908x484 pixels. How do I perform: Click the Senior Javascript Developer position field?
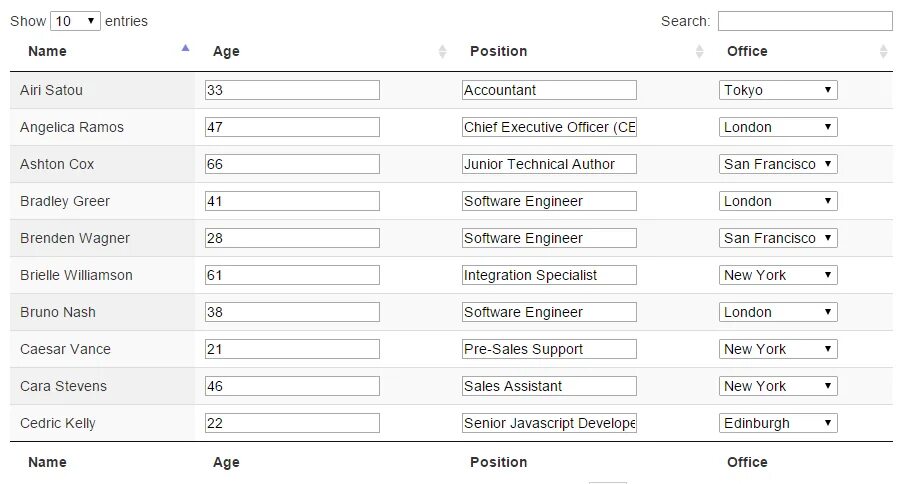coord(549,423)
